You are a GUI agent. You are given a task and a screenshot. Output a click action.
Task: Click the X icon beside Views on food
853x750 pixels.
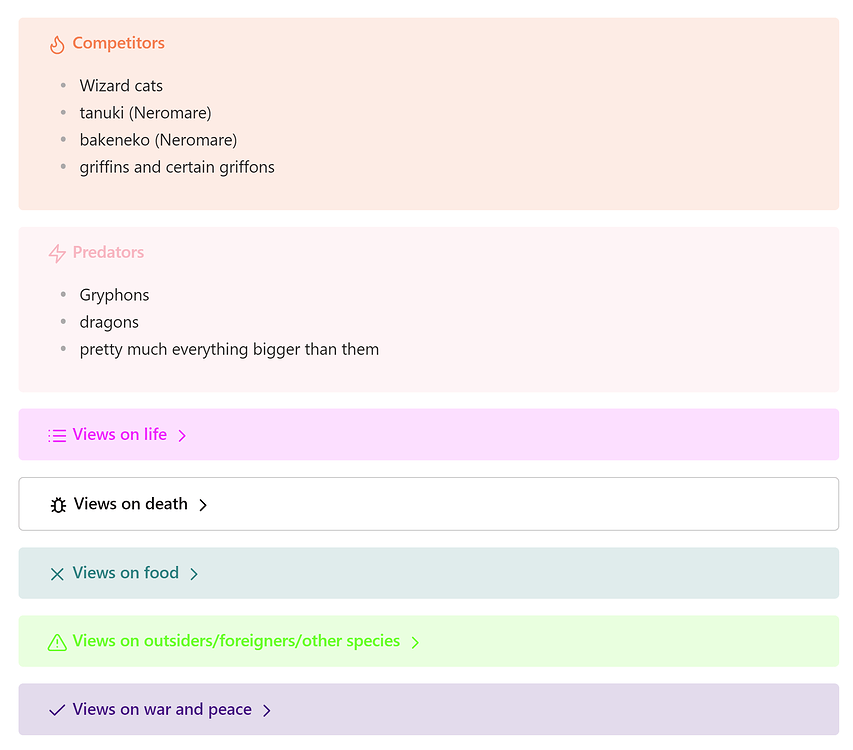(57, 574)
